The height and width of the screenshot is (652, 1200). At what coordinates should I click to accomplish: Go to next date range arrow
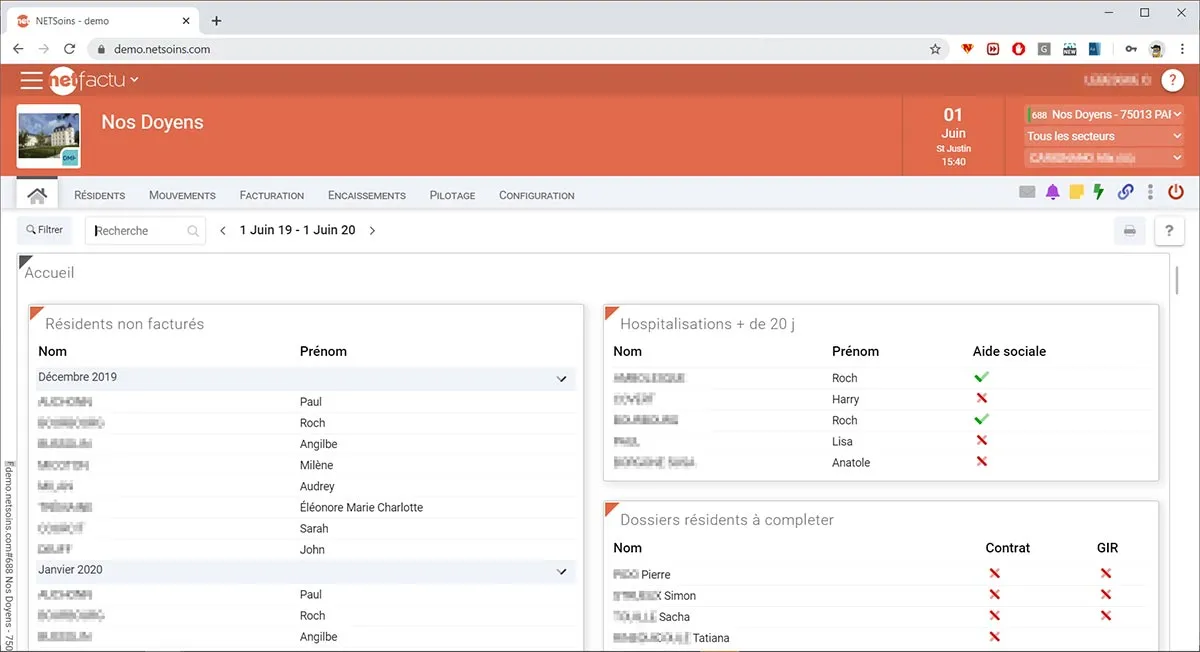coord(372,231)
